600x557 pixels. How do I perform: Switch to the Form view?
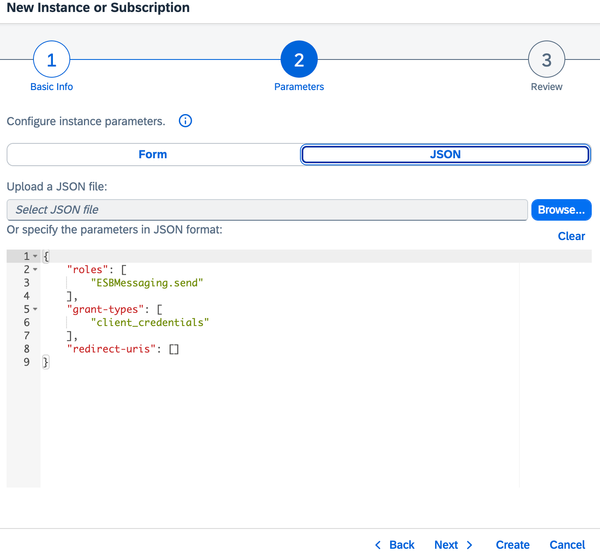(153, 154)
